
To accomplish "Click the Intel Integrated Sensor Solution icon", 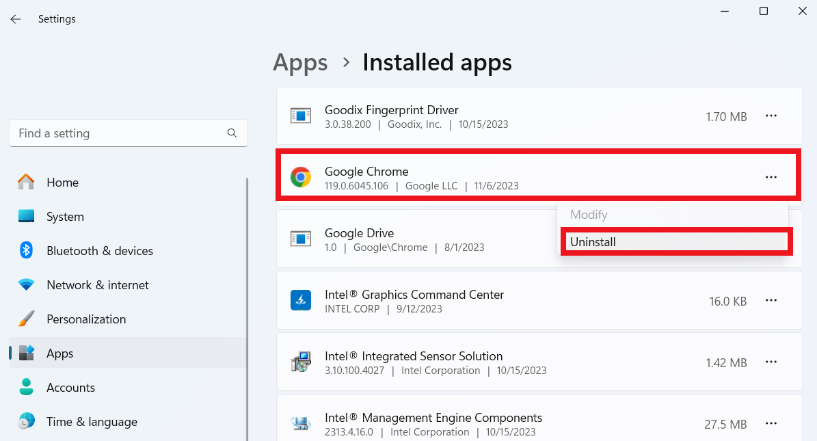I will tap(301, 362).
